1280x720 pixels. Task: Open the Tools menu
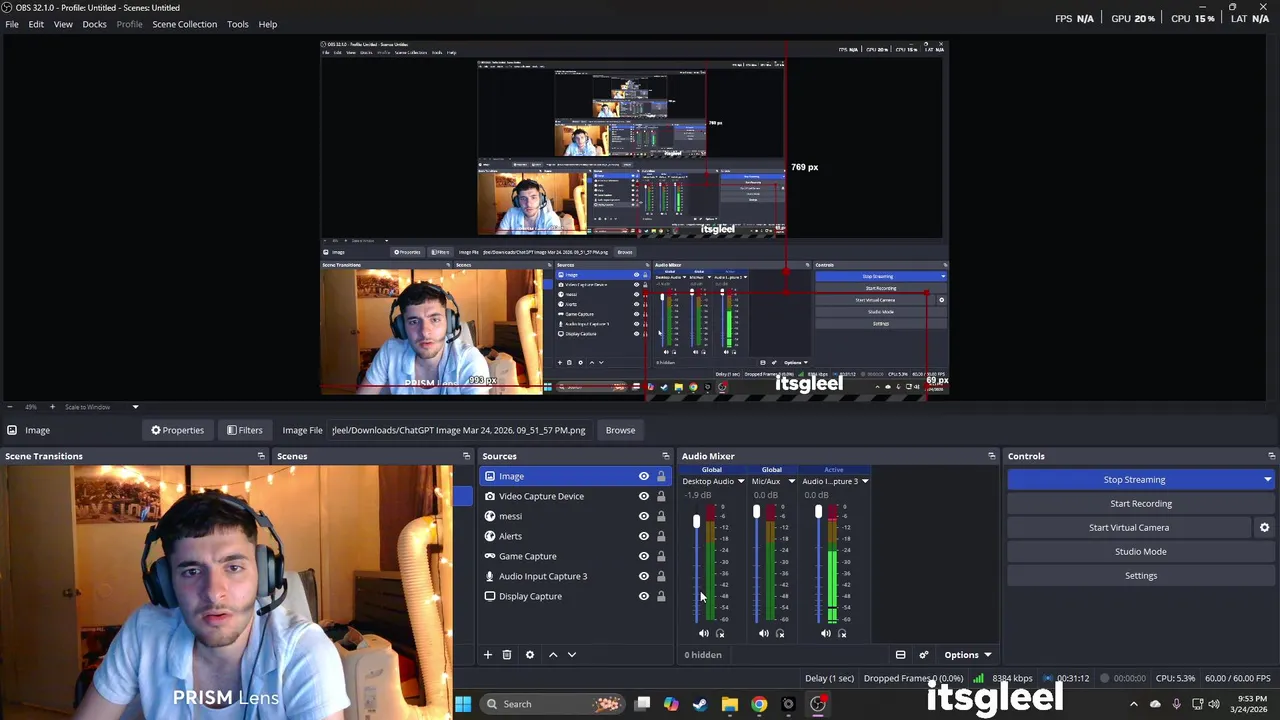pos(237,24)
